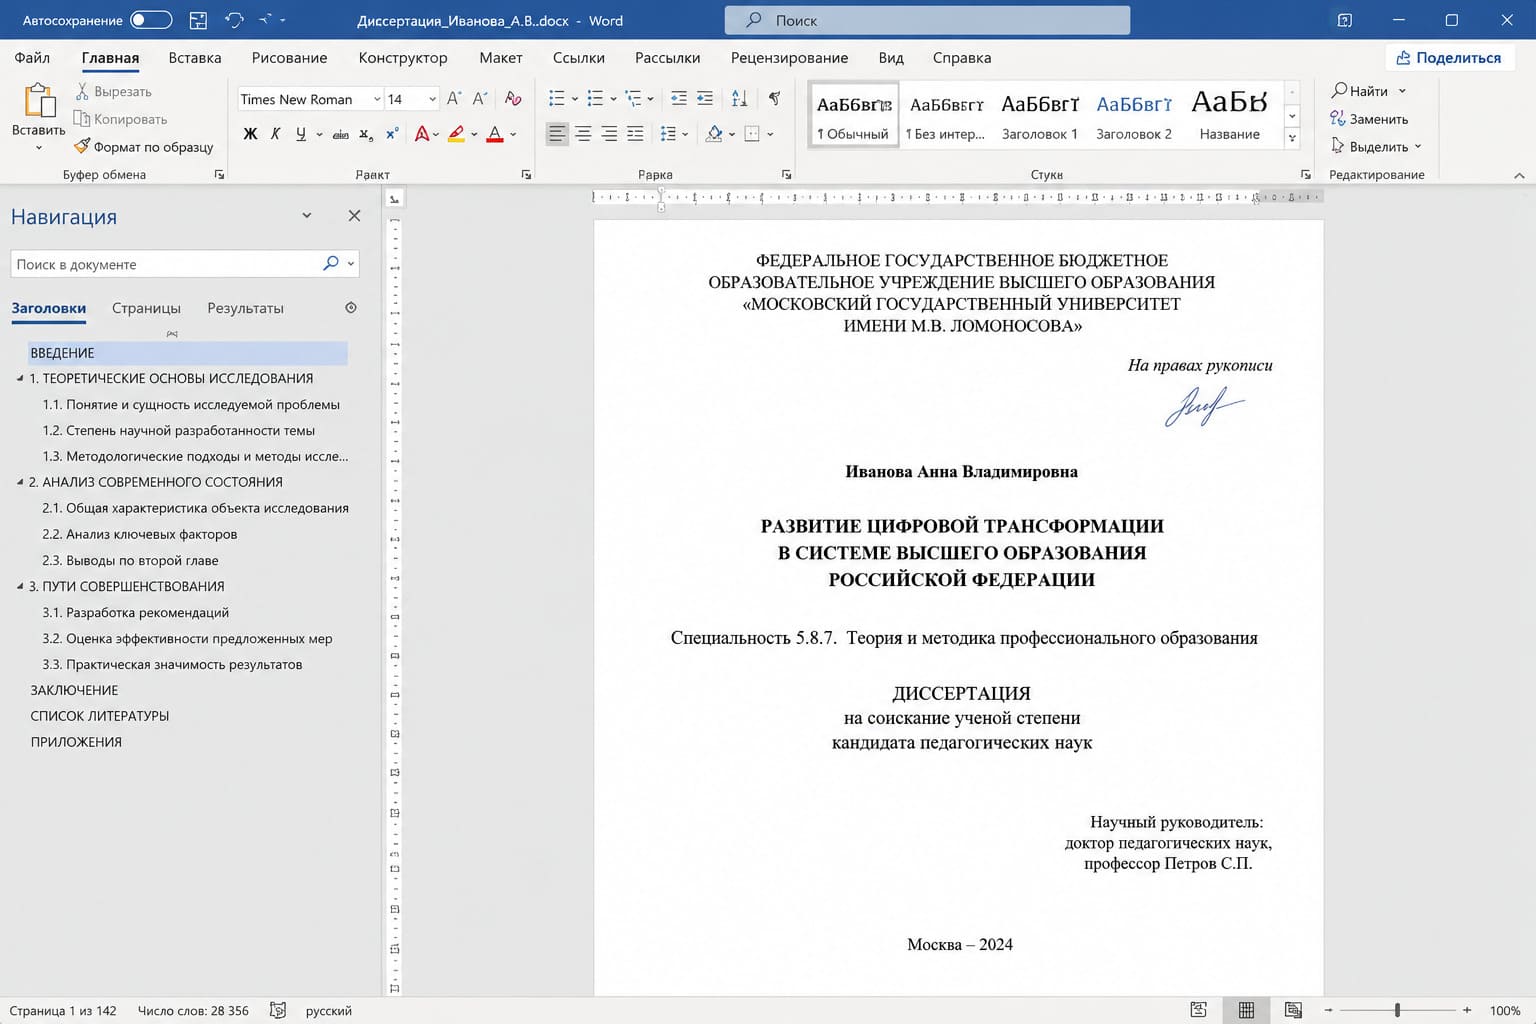Toggle left alignment button
The width and height of the screenshot is (1536, 1024).
tap(557, 134)
